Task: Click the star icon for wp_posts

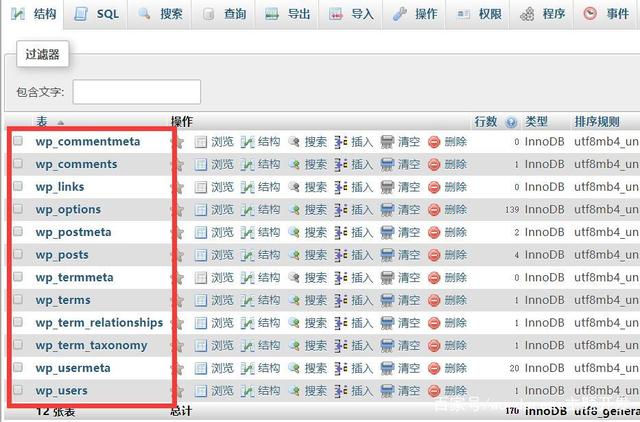Action: (177, 255)
